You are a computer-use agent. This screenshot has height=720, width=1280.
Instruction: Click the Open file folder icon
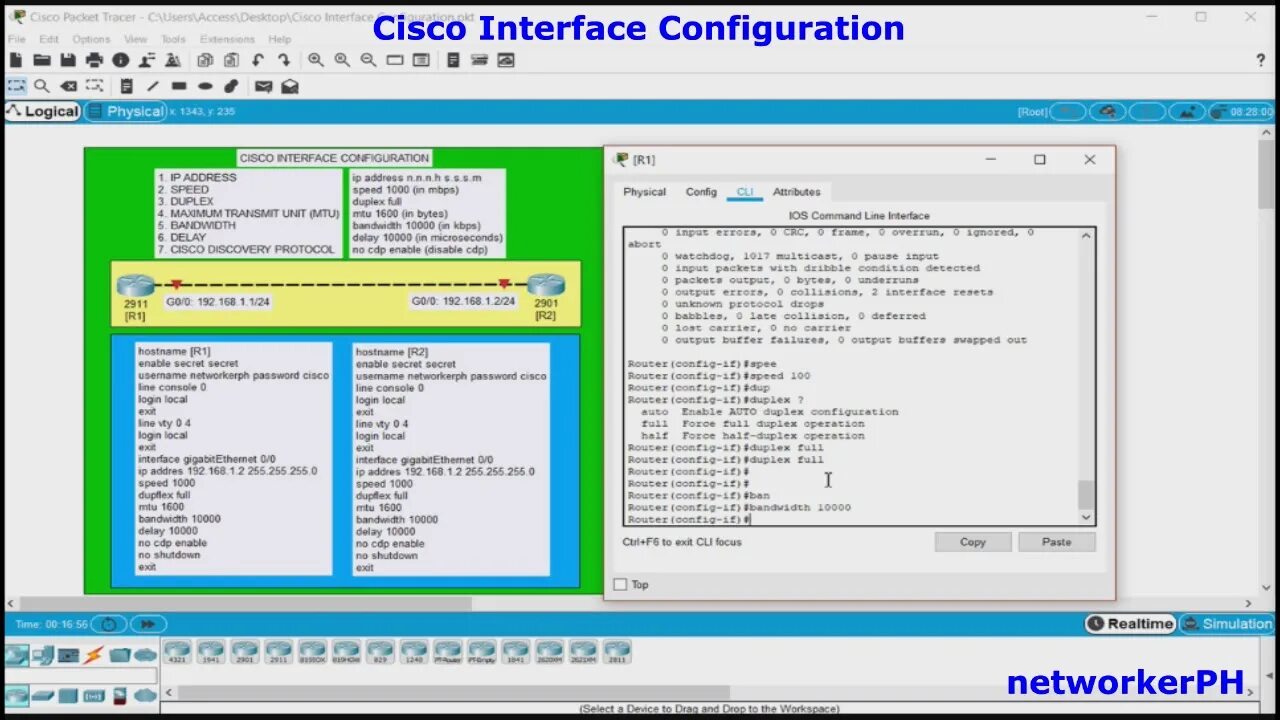42,61
